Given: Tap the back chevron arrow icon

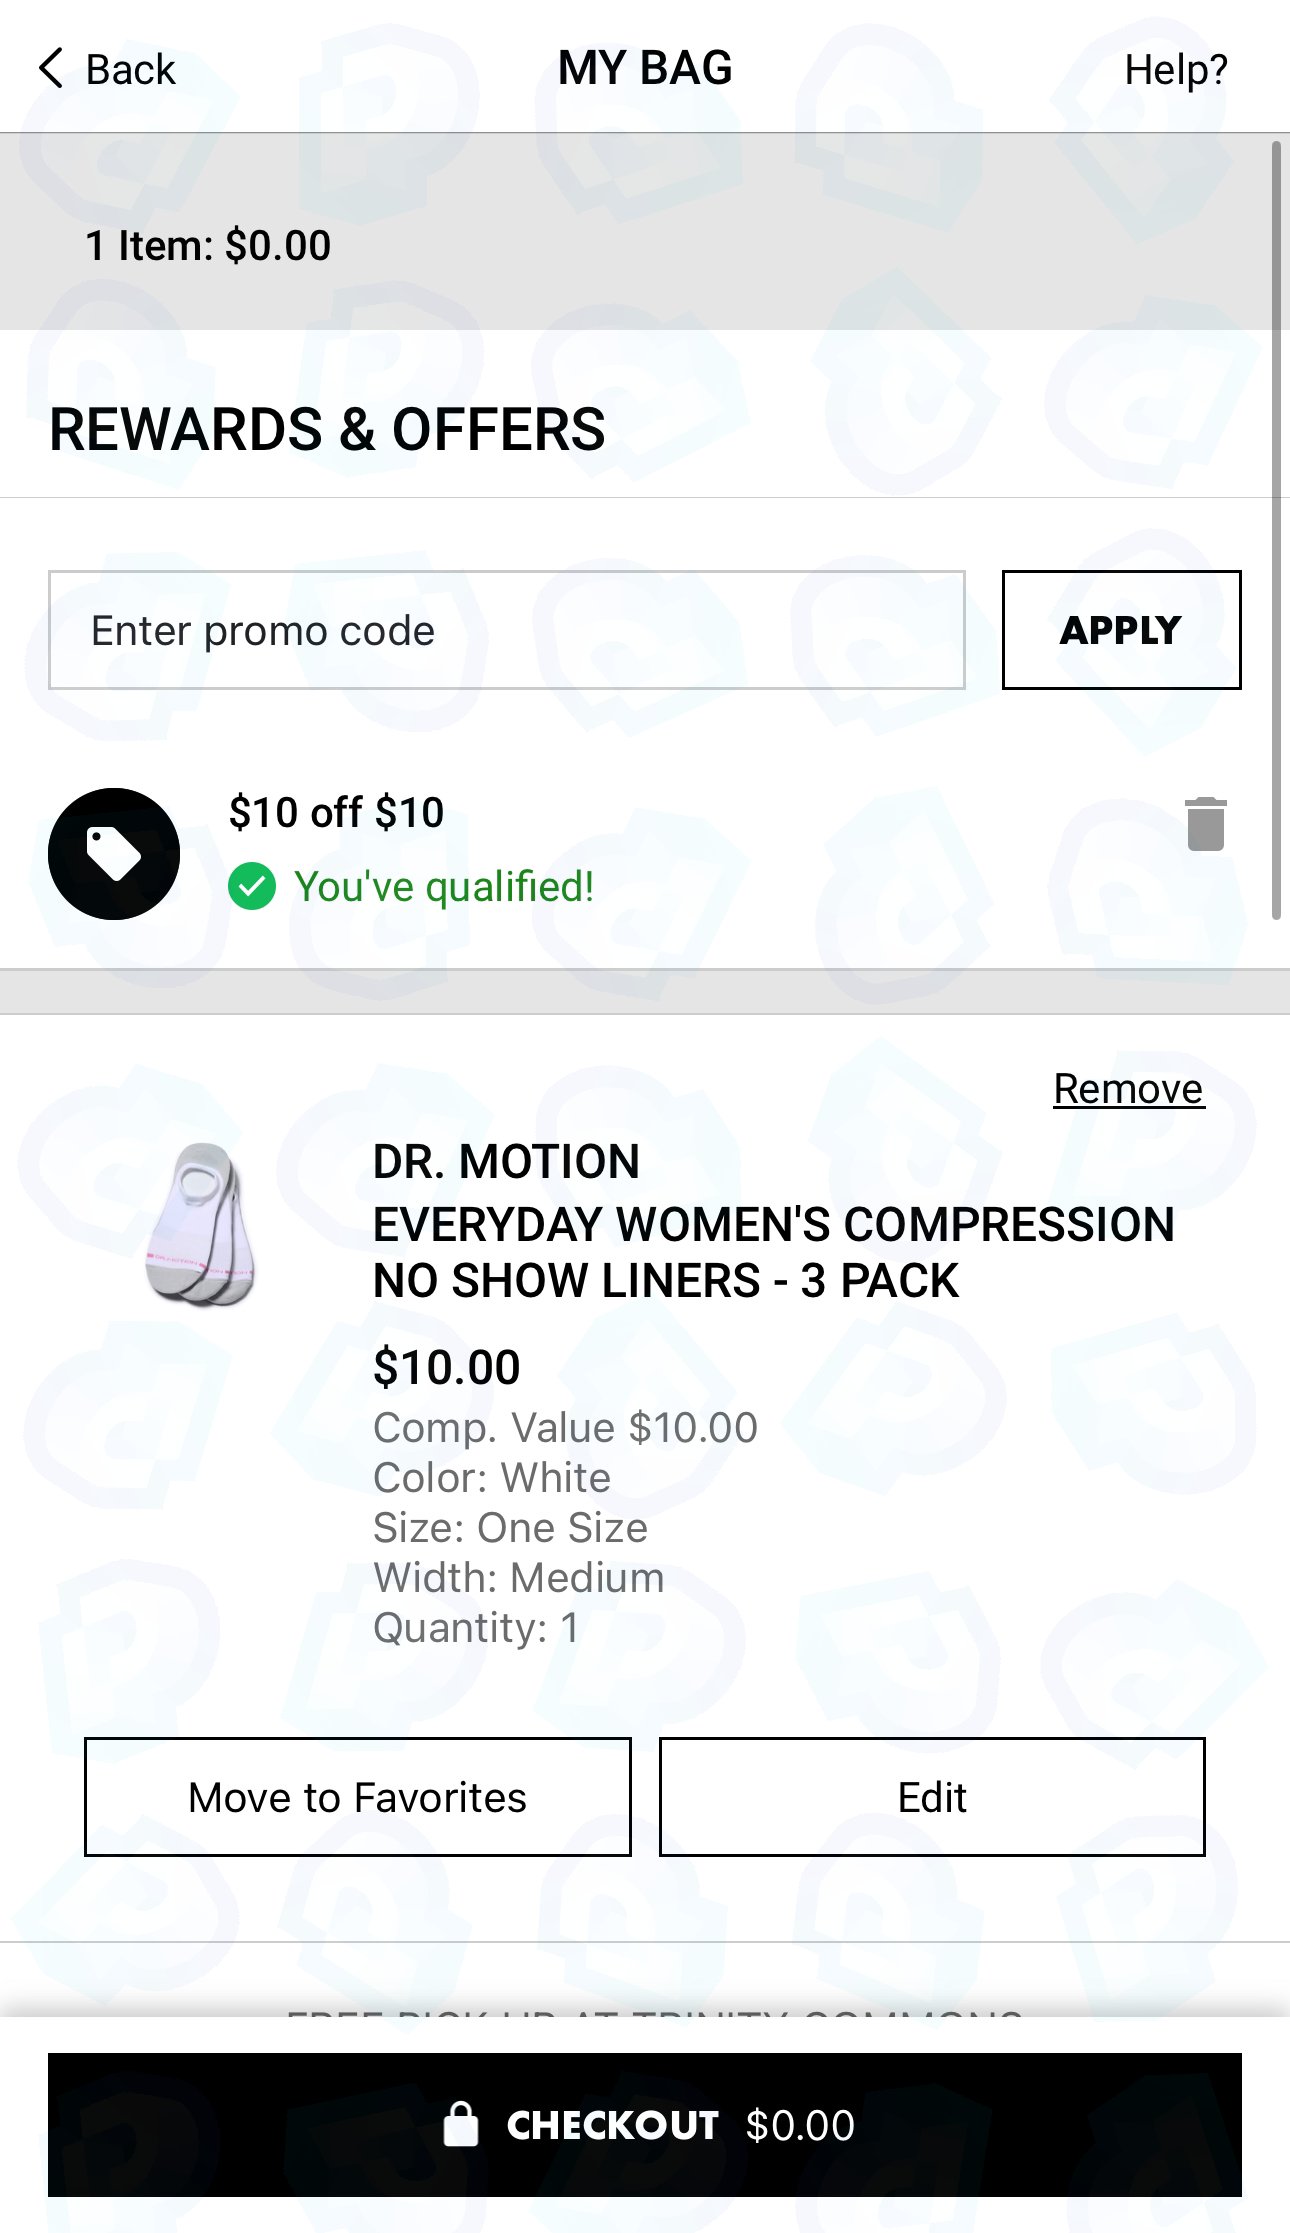Looking at the screenshot, I should [51, 69].
